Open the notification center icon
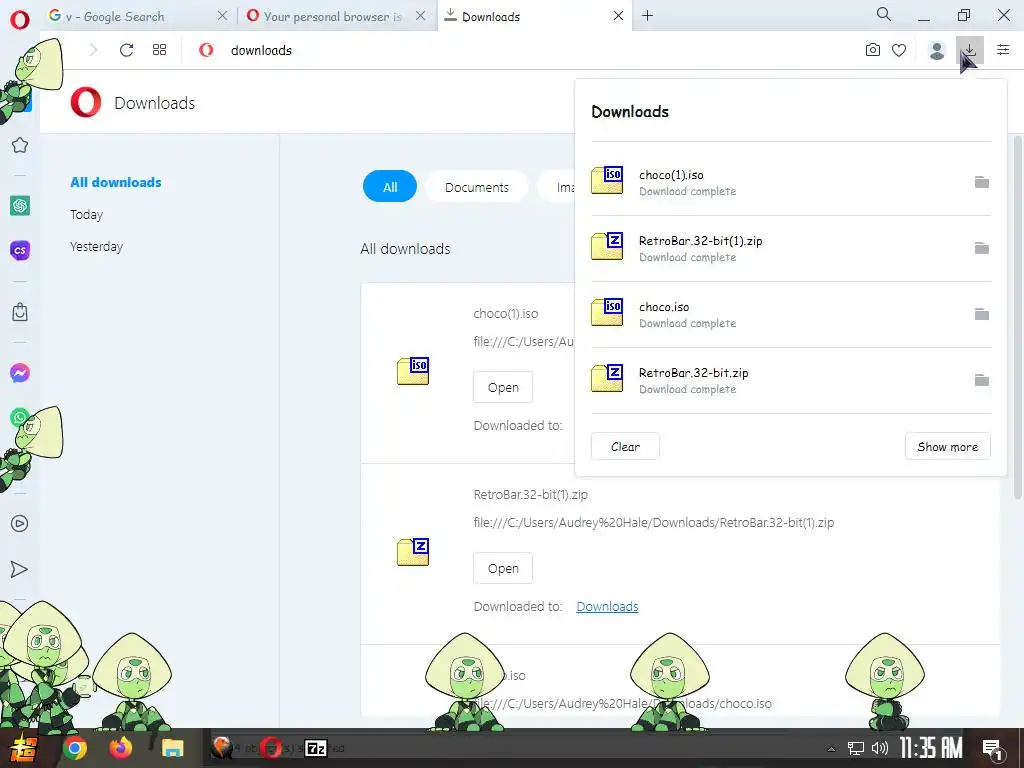The width and height of the screenshot is (1024, 768). (993, 750)
